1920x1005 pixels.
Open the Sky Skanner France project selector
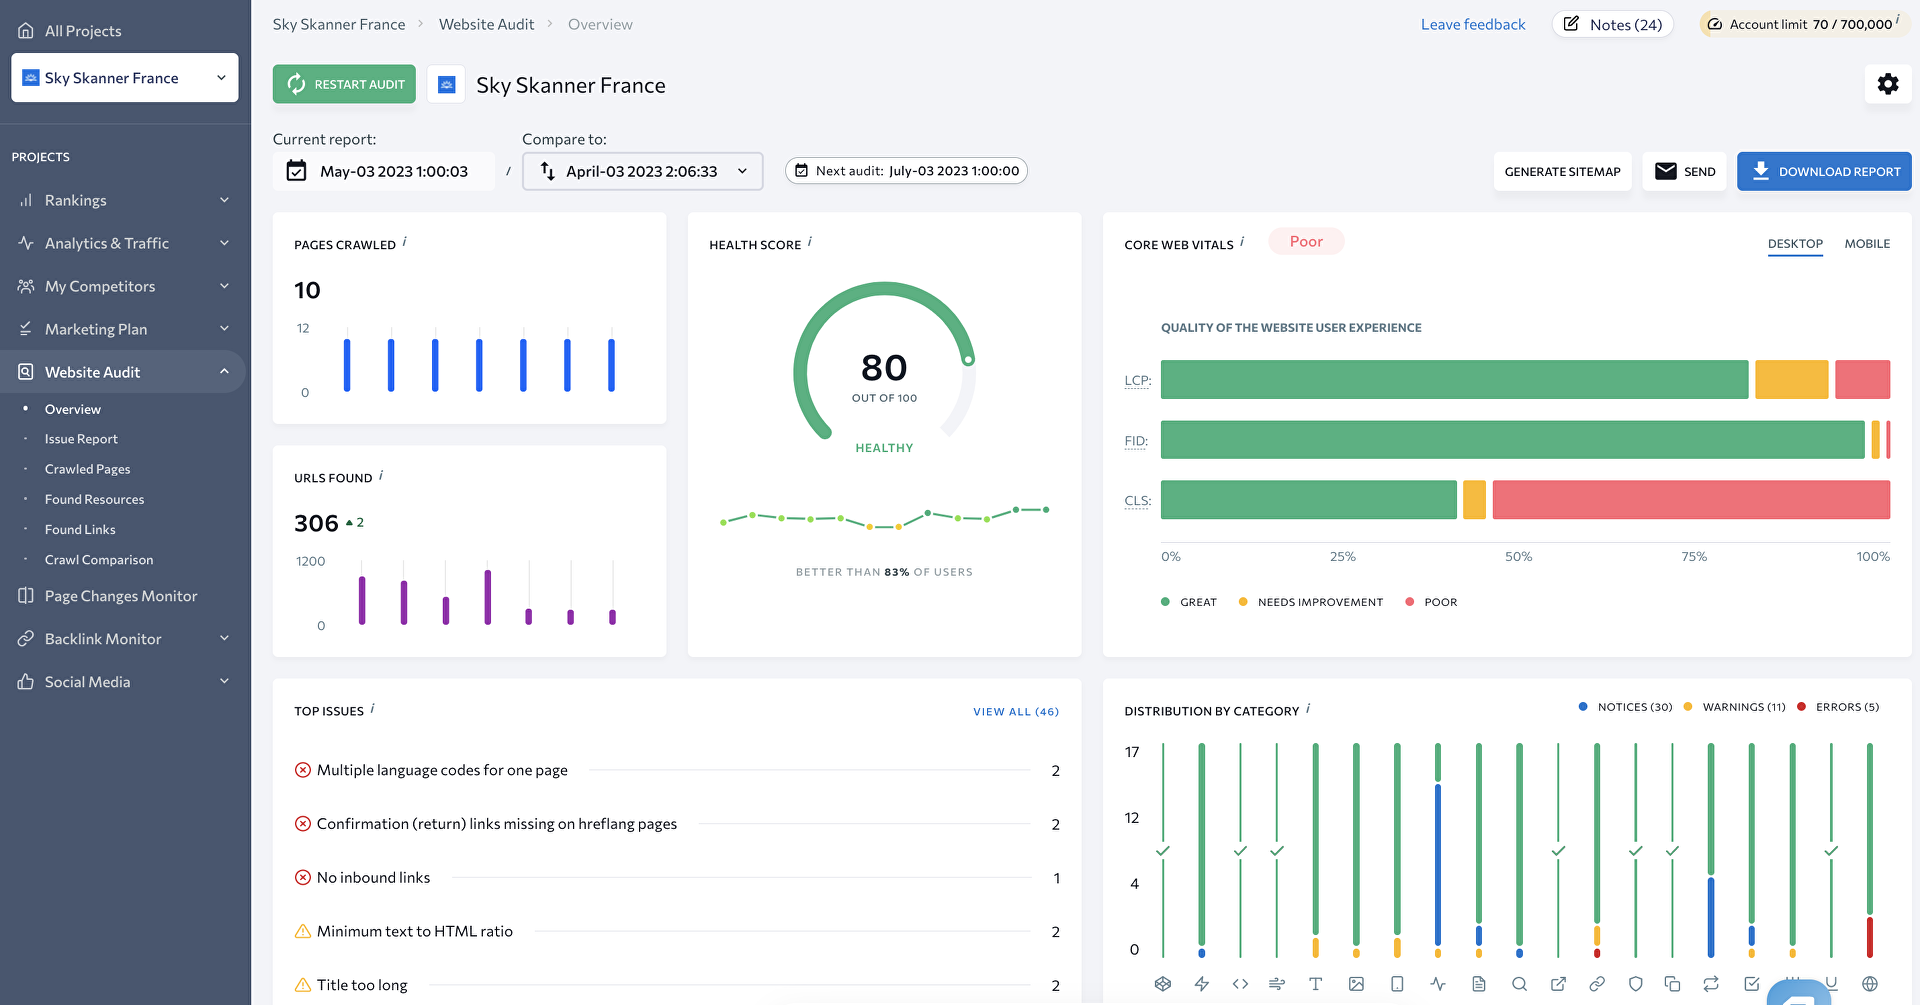click(x=125, y=78)
